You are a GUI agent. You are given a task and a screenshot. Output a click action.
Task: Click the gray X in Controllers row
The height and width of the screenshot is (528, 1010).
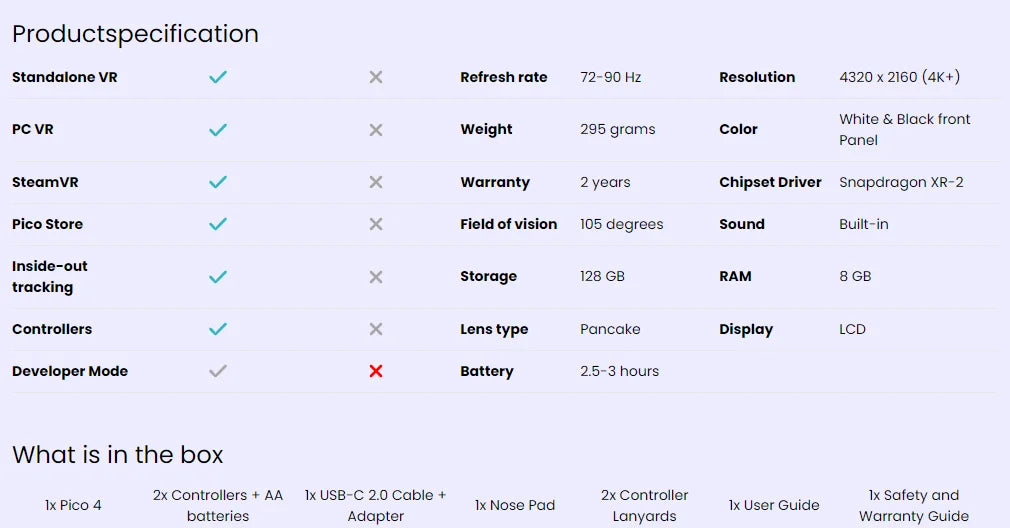376,329
